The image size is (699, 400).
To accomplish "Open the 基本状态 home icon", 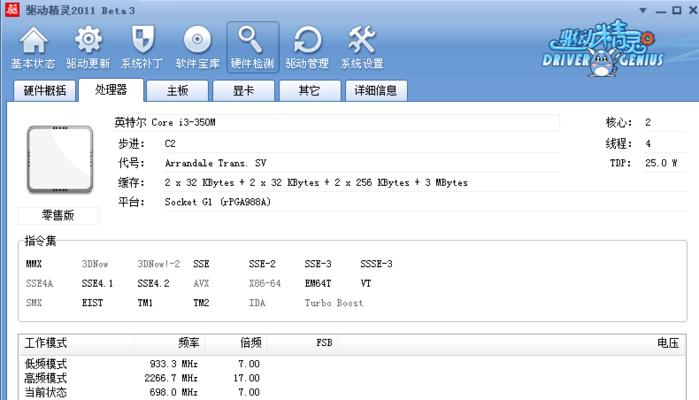I will (x=33, y=47).
